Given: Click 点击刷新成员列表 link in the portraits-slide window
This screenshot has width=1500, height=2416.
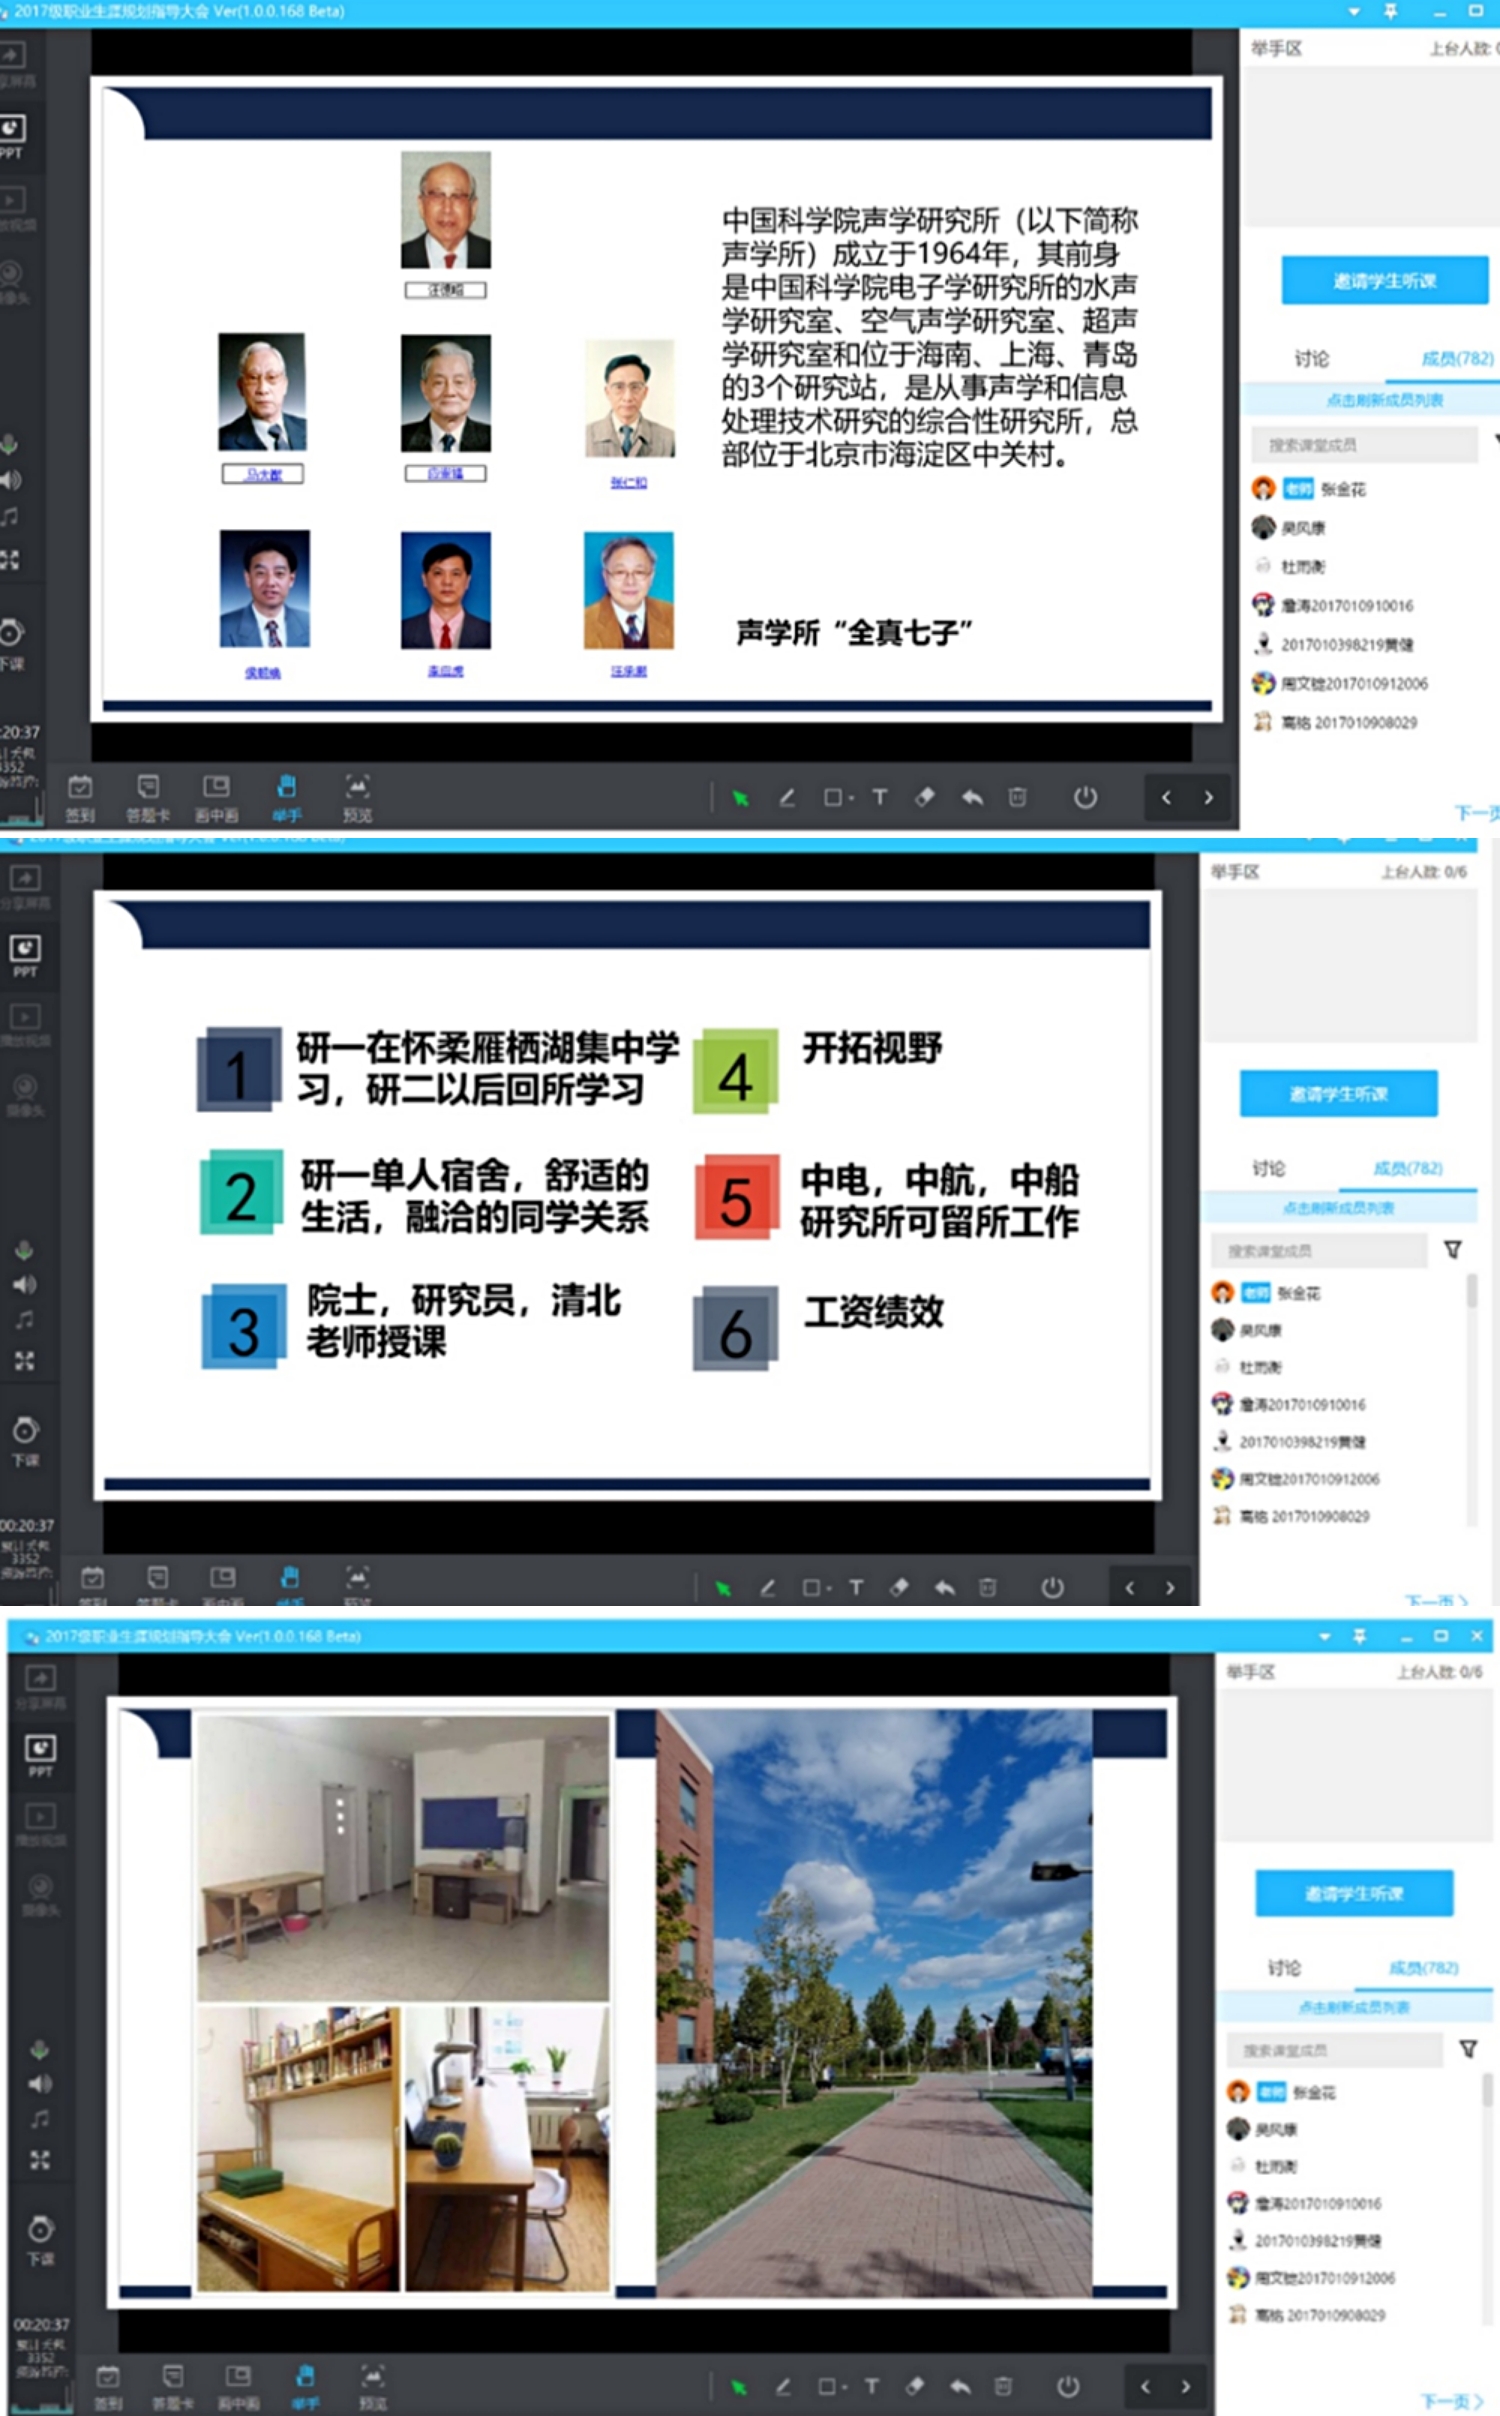Looking at the screenshot, I should point(1384,400).
